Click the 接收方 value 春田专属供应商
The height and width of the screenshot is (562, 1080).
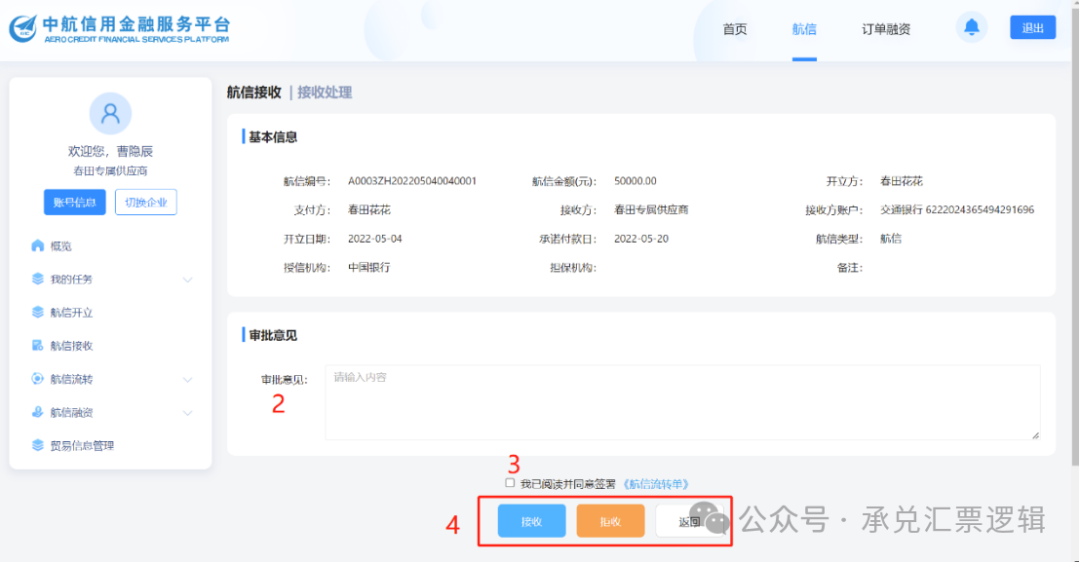[x=651, y=210]
